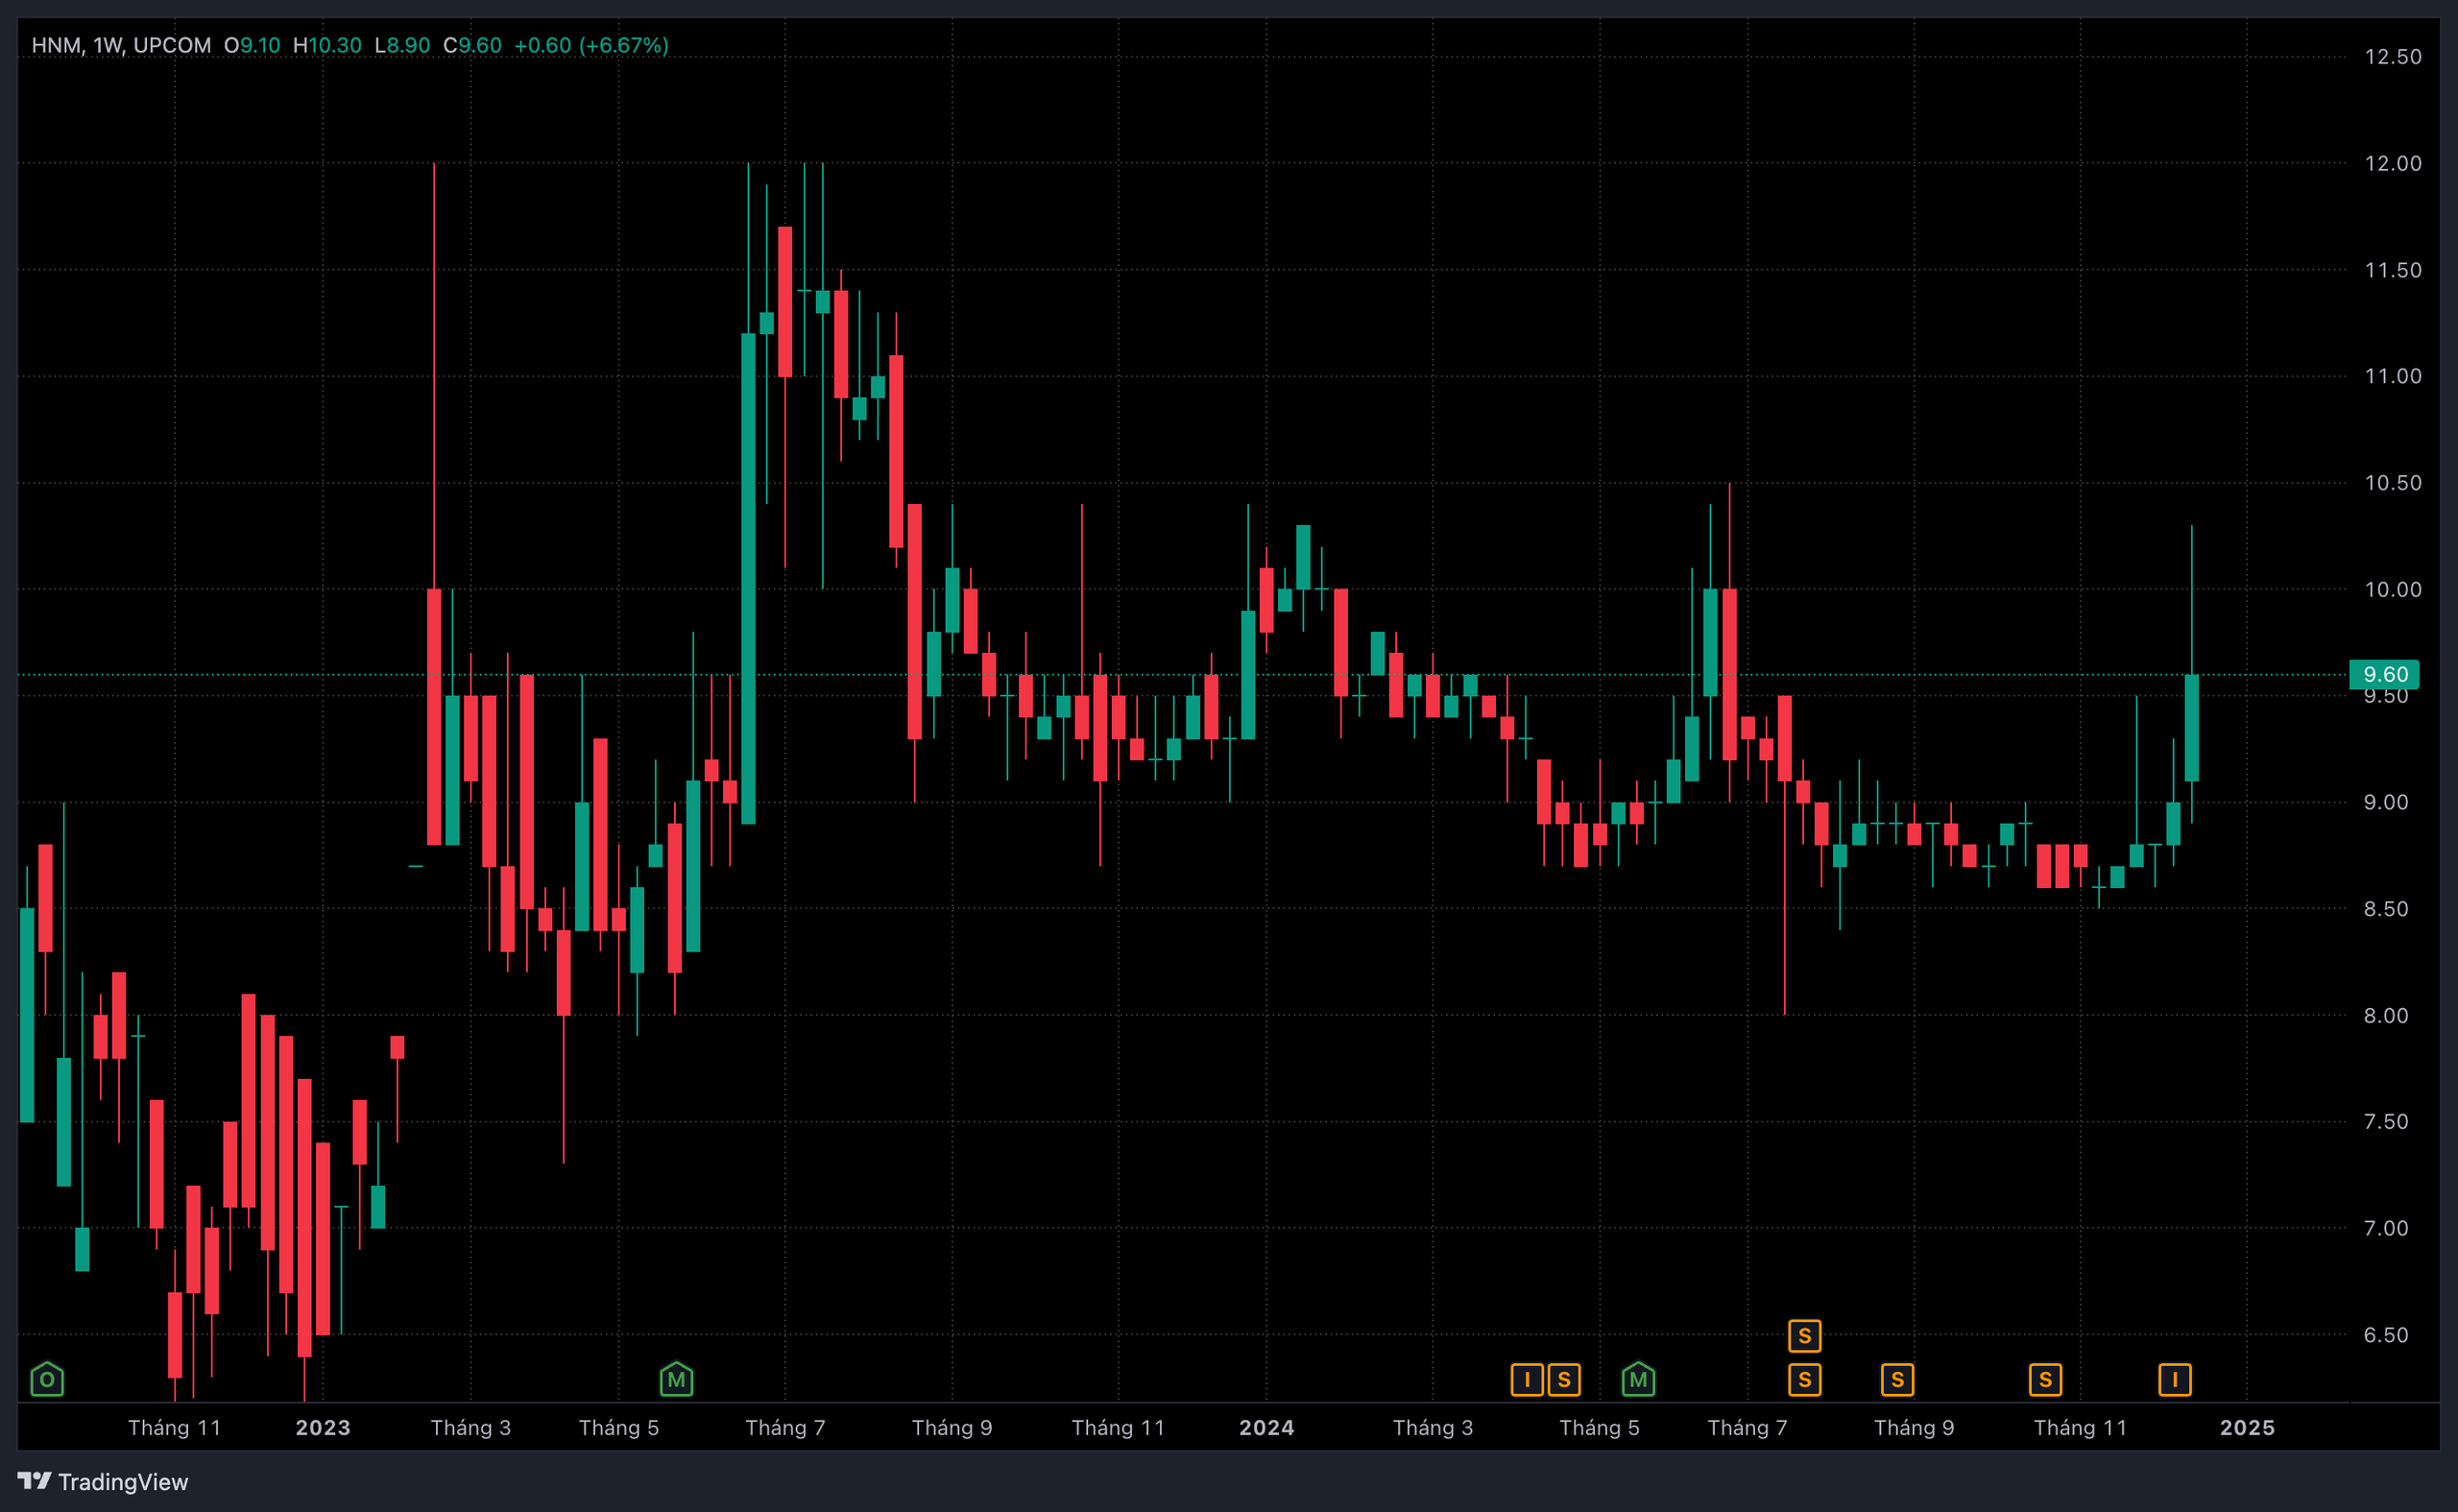
Task: Click the Tháng 11 label just before 2024
Action: (1119, 1428)
